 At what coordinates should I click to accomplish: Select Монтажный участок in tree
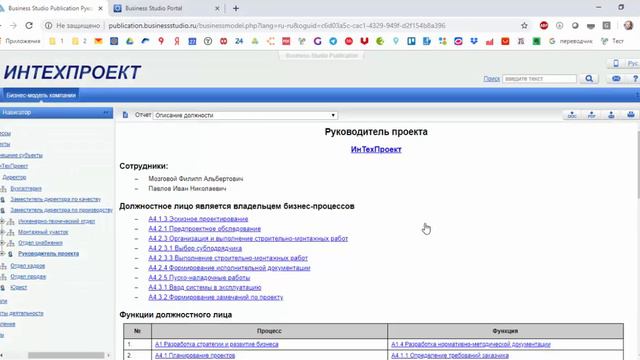(43, 232)
